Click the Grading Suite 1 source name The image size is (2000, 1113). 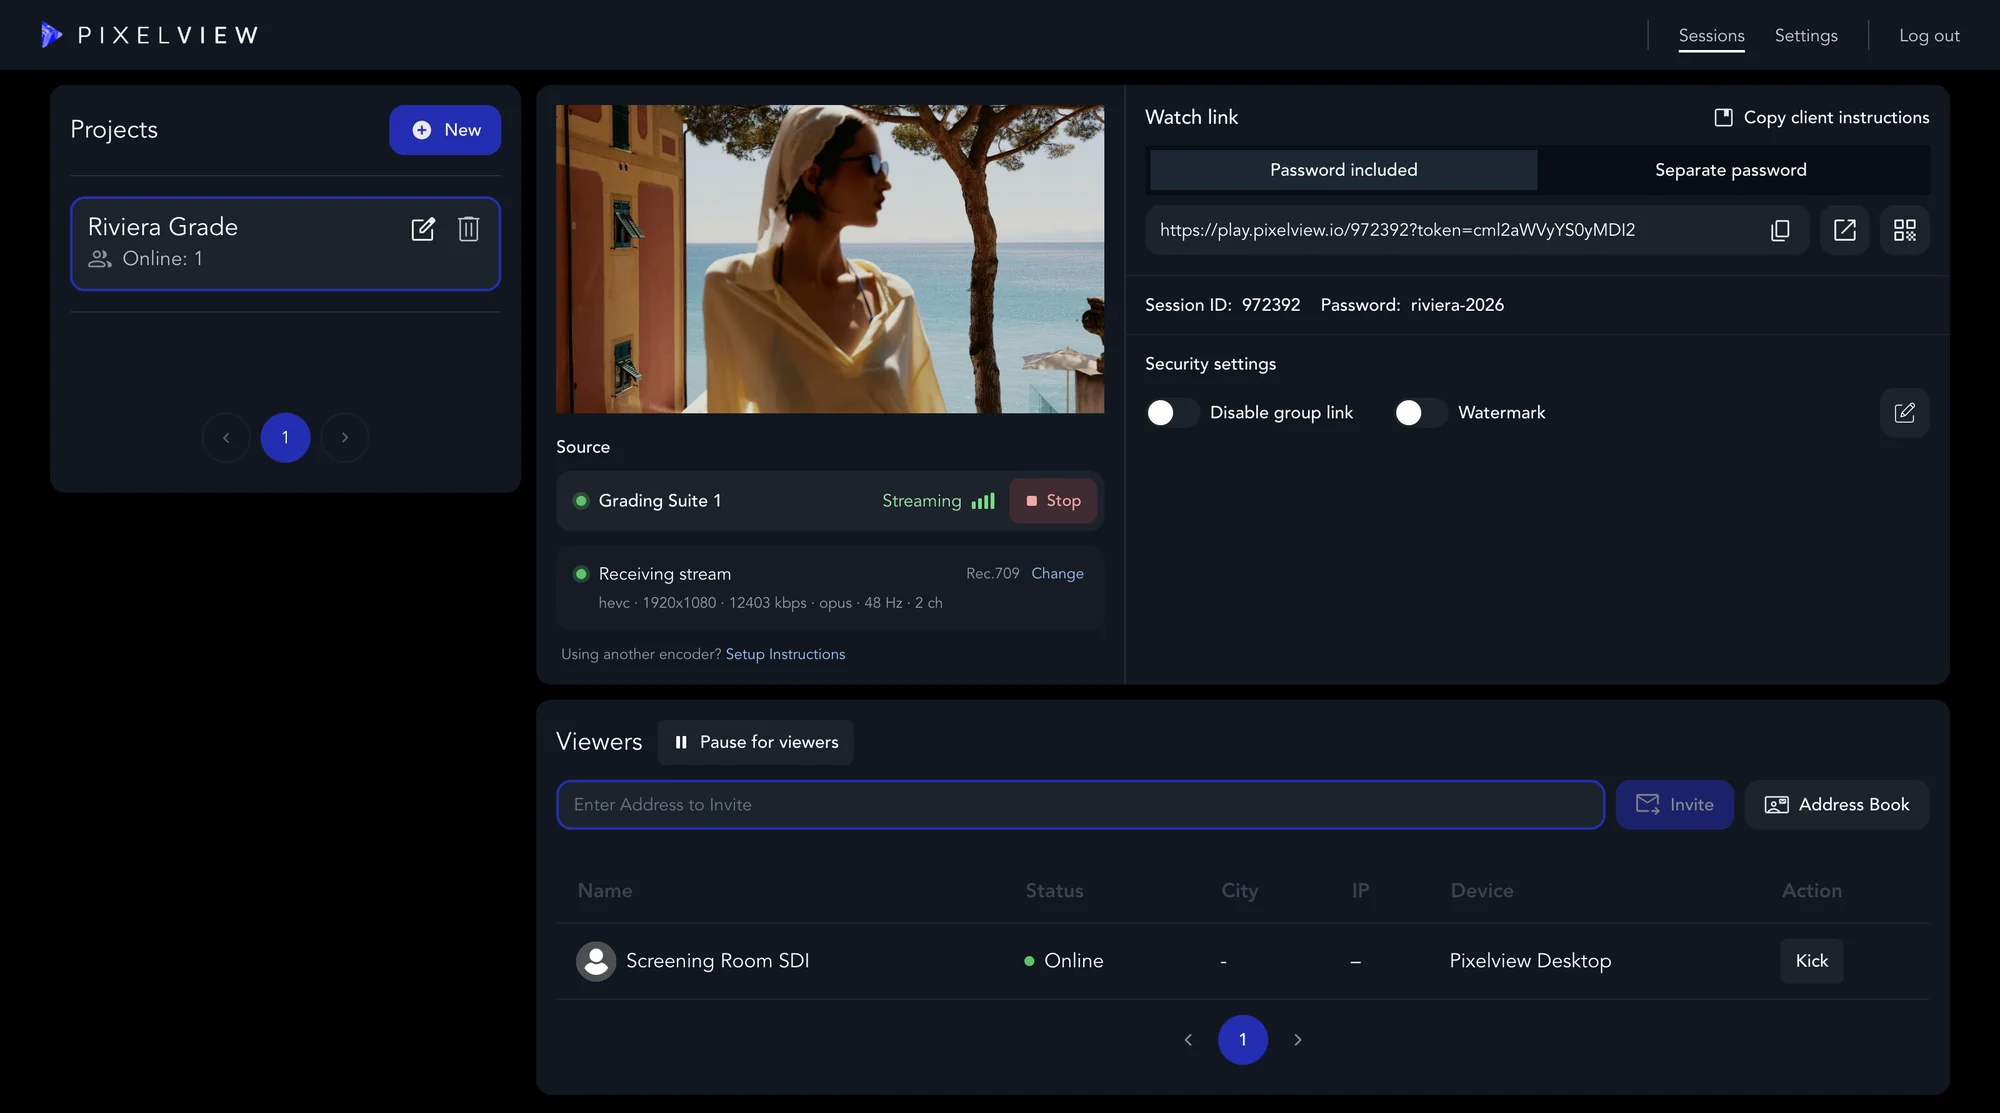[x=659, y=501]
